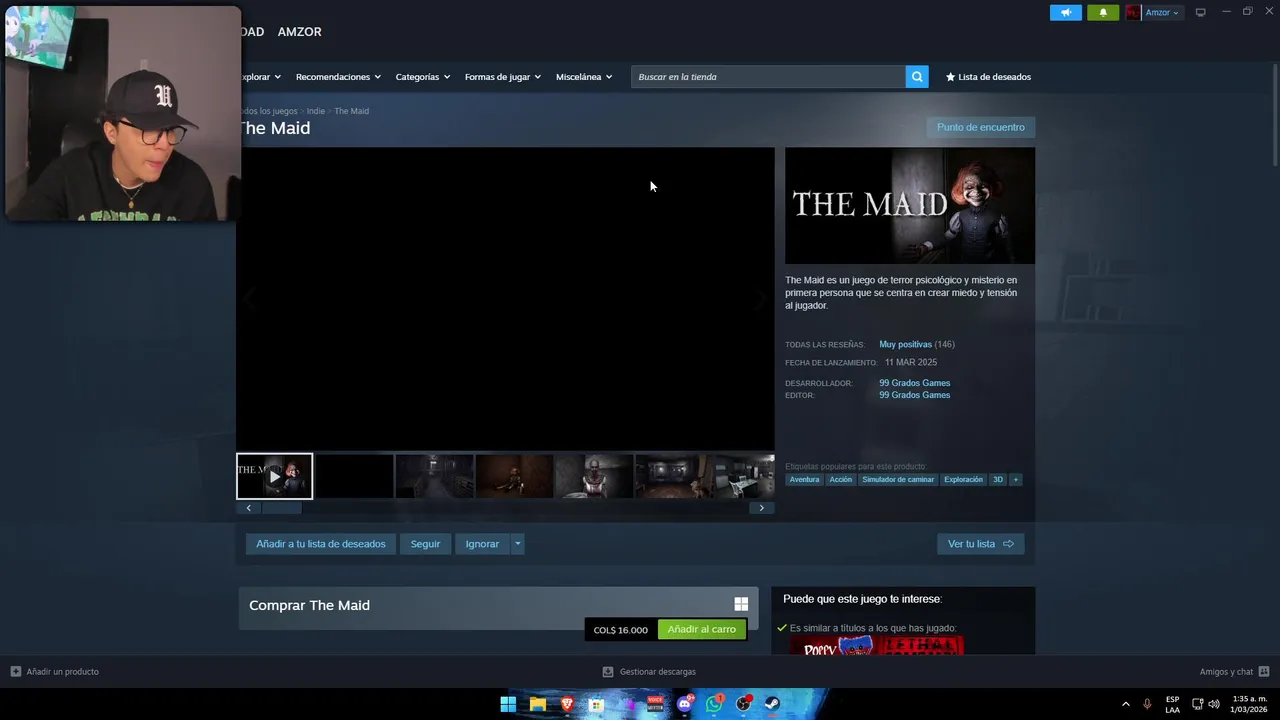Click the media strip scrollbar handle
The width and height of the screenshot is (1280, 720).
click(282, 508)
